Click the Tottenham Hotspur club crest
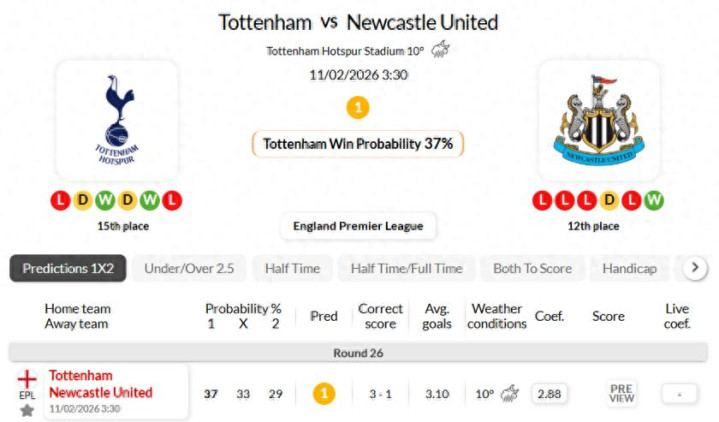The image size is (719, 422). point(117,119)
